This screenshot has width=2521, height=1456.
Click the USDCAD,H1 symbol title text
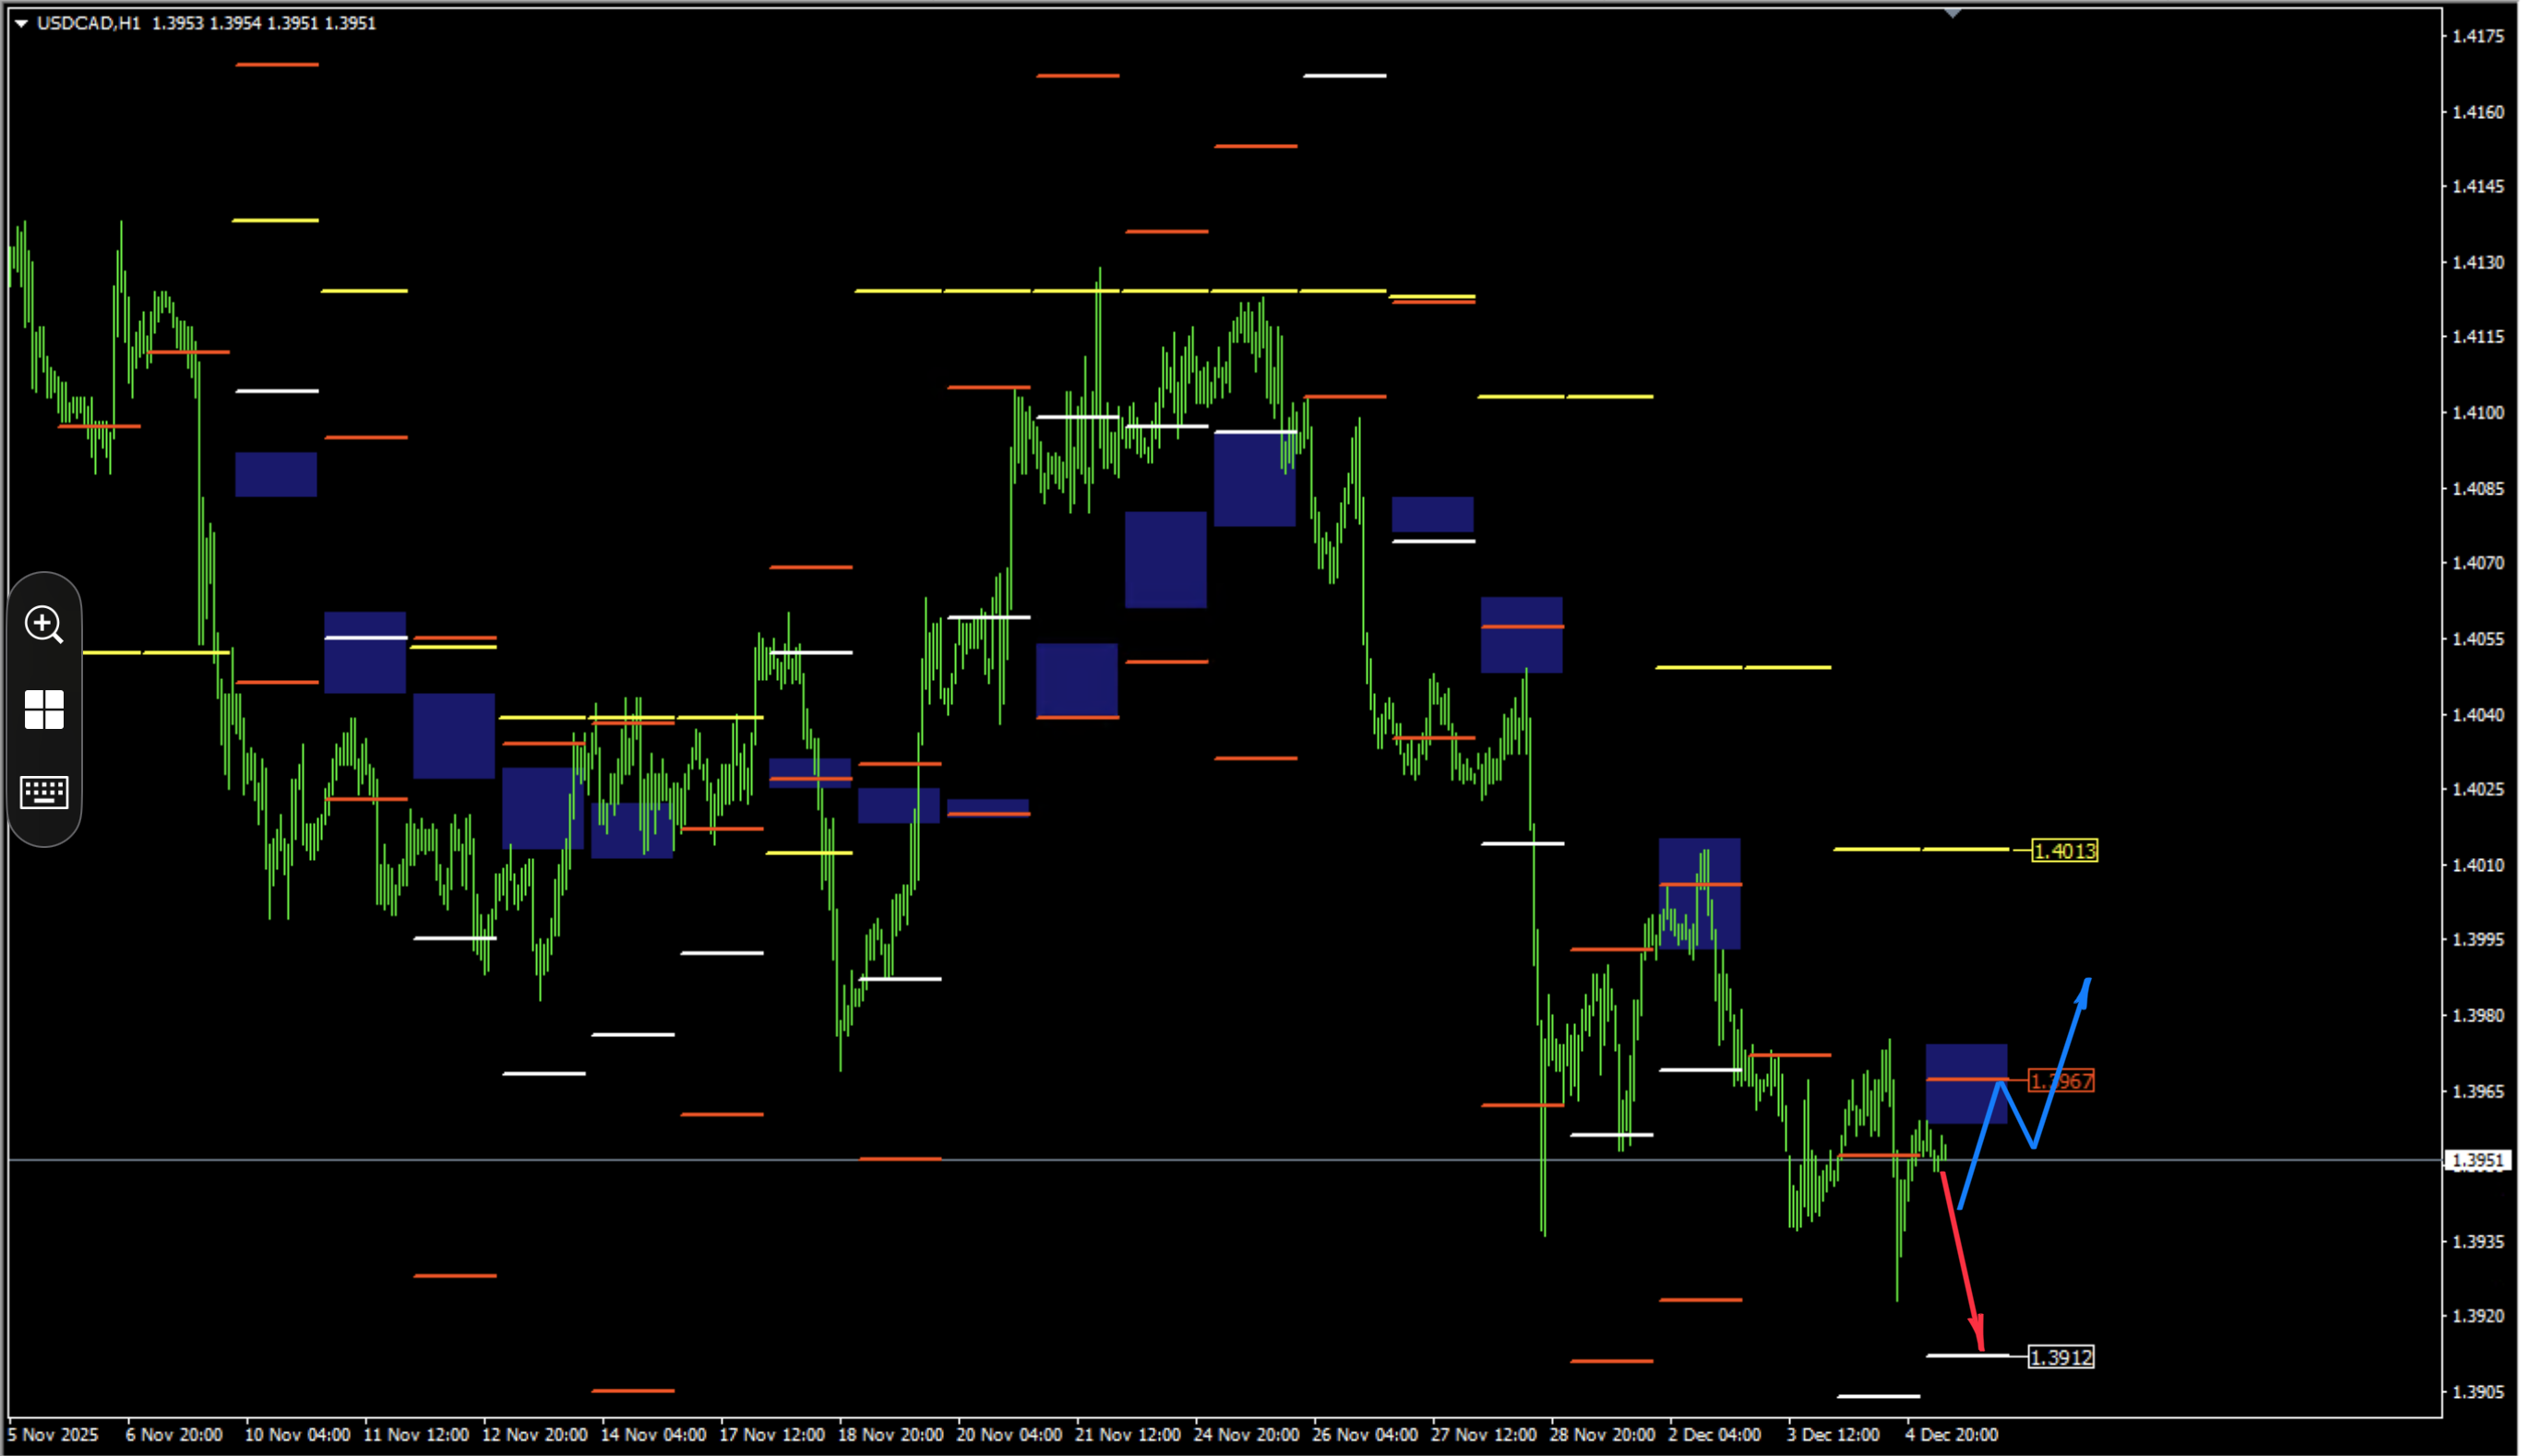pos(88,23)
